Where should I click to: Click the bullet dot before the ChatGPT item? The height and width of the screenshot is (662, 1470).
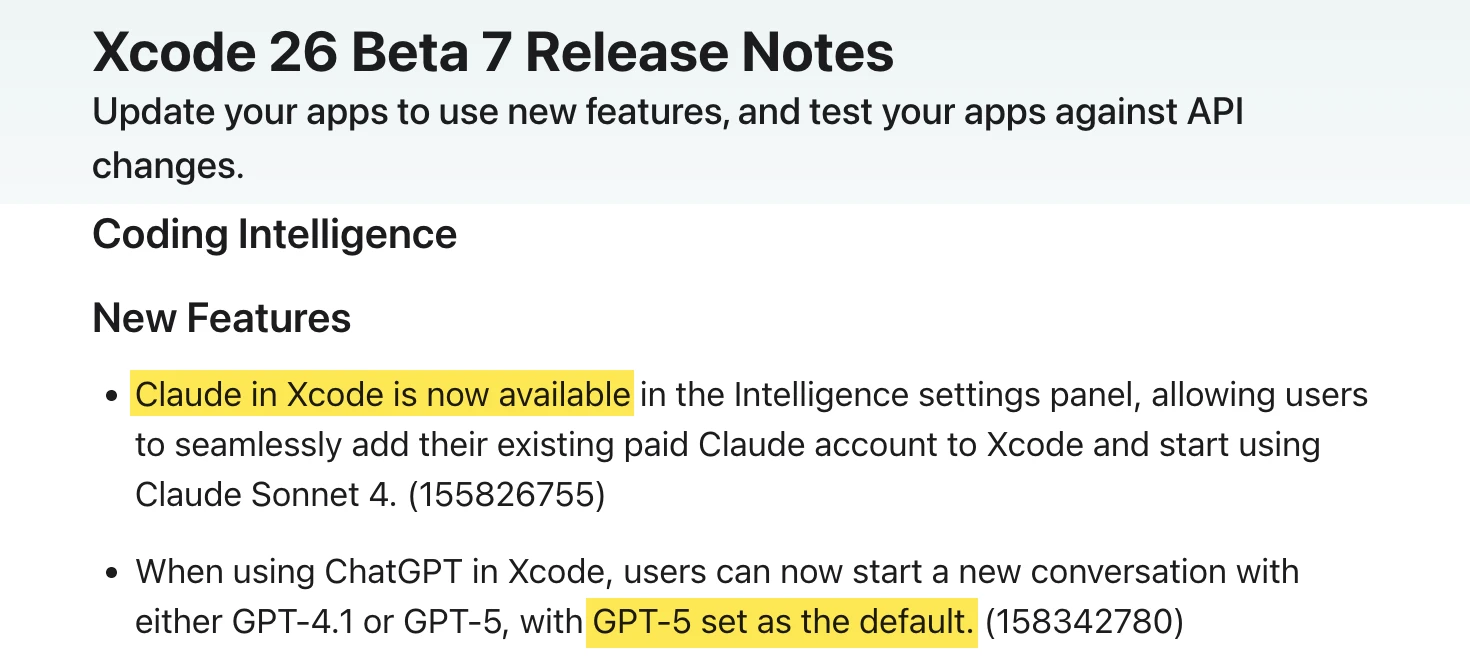point(113,574)
